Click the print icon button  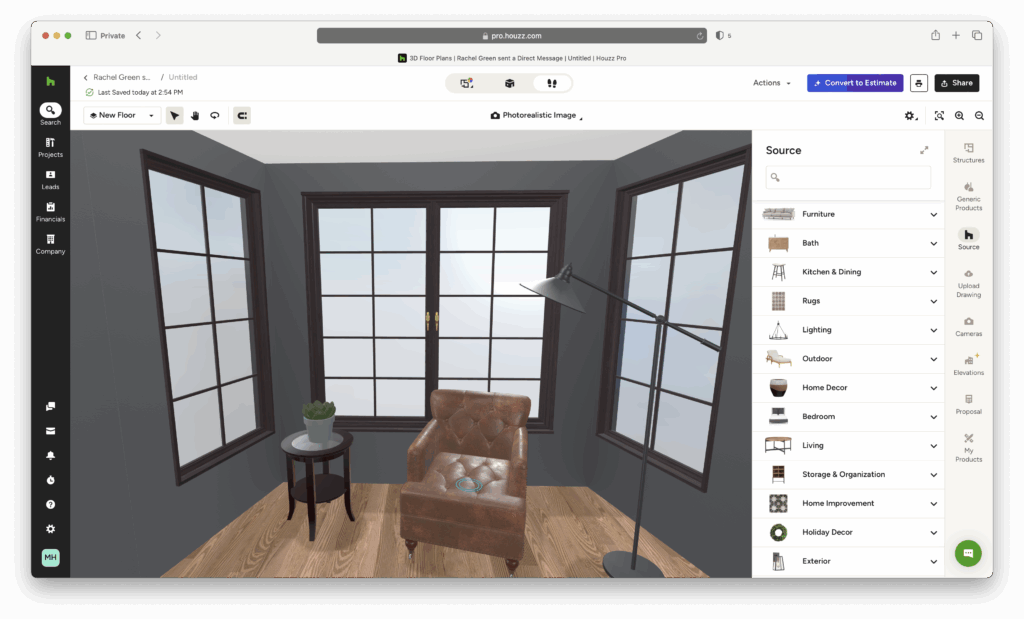coord(918,83)
